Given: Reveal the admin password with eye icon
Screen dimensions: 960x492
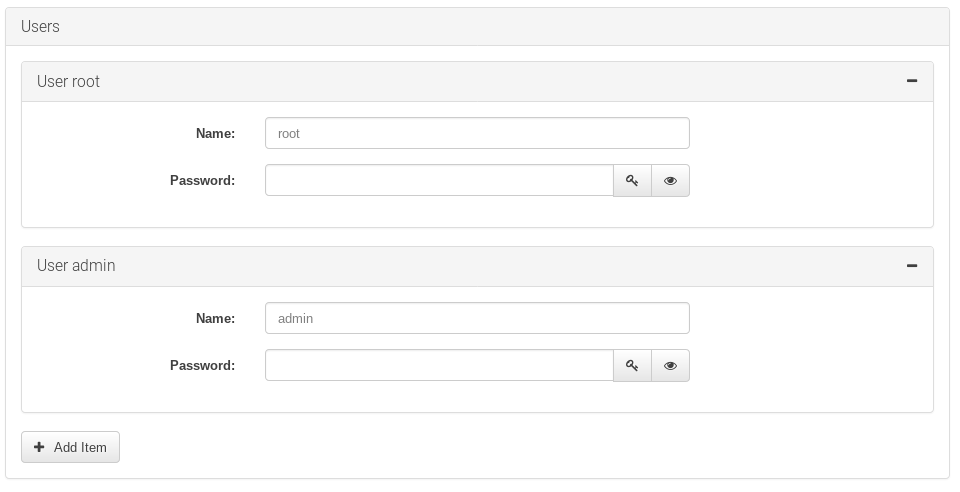Looking at the screenshot, I should tap(670, 366).
